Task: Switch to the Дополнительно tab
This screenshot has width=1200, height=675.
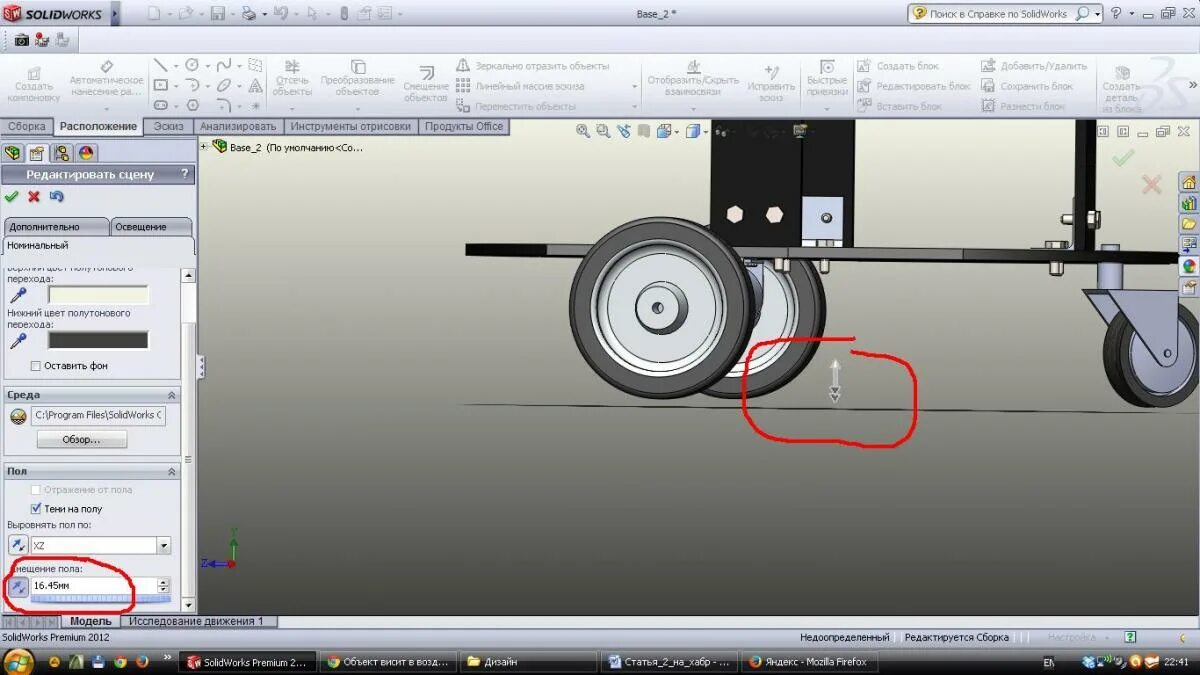Action: [56, 227]
